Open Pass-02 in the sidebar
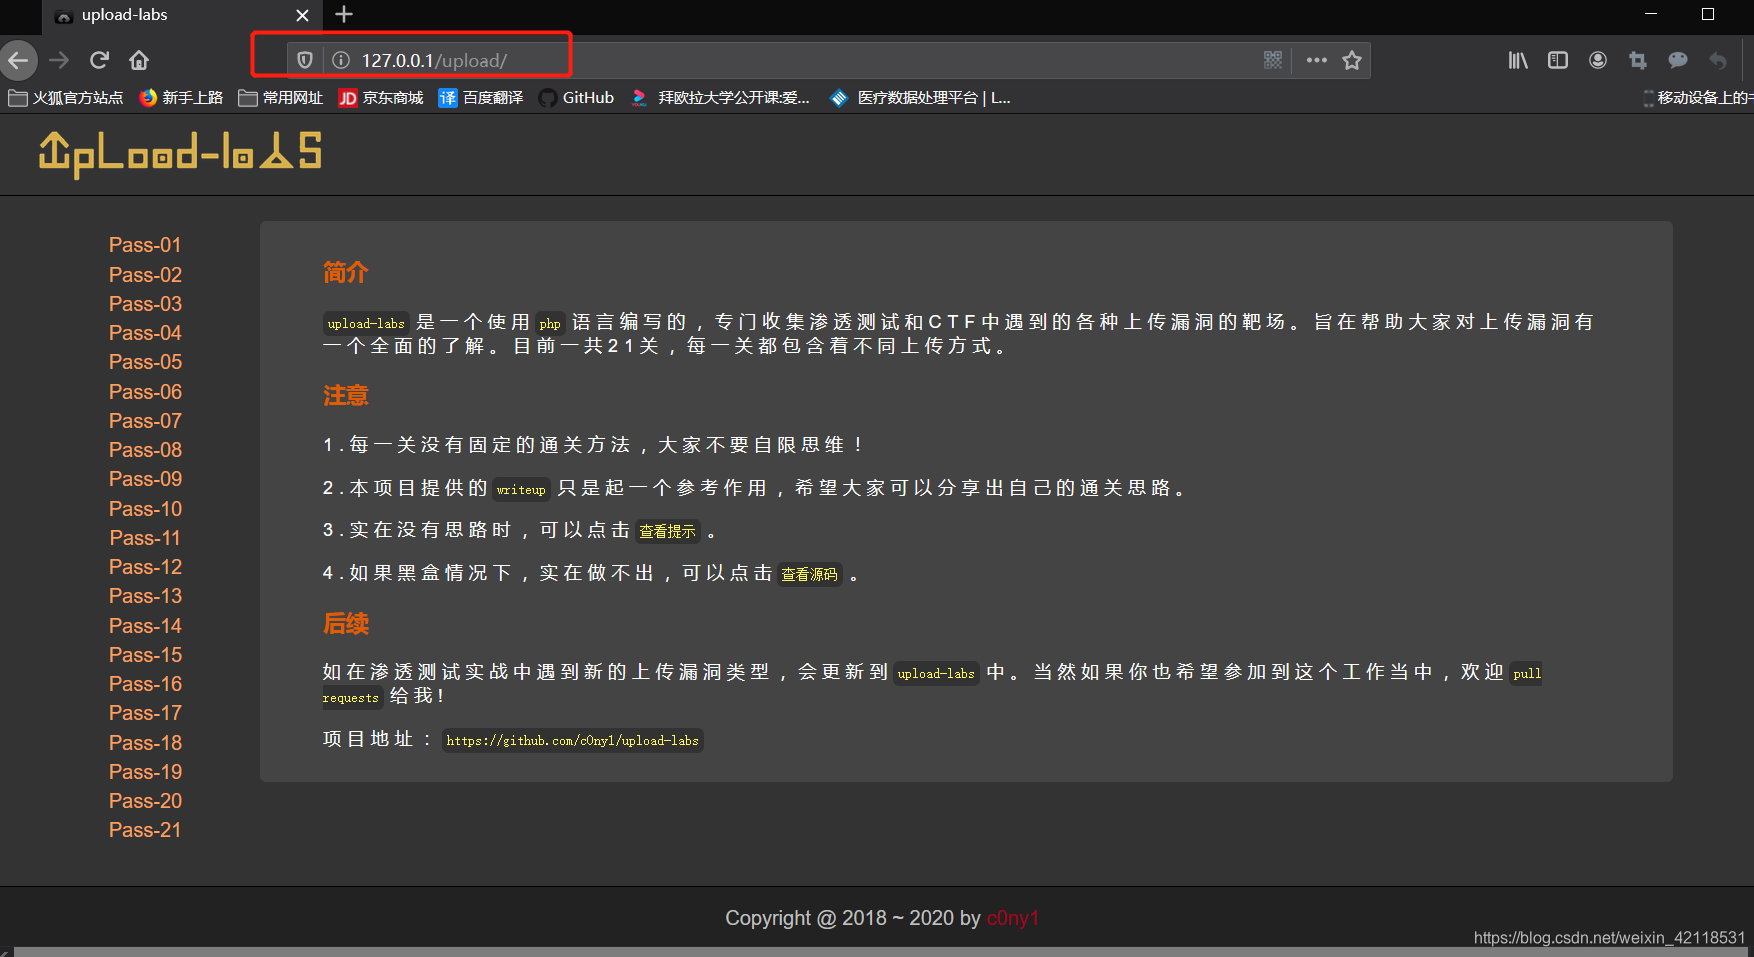1754x957 pixels. pyautogui.click(x=145, y=275)
